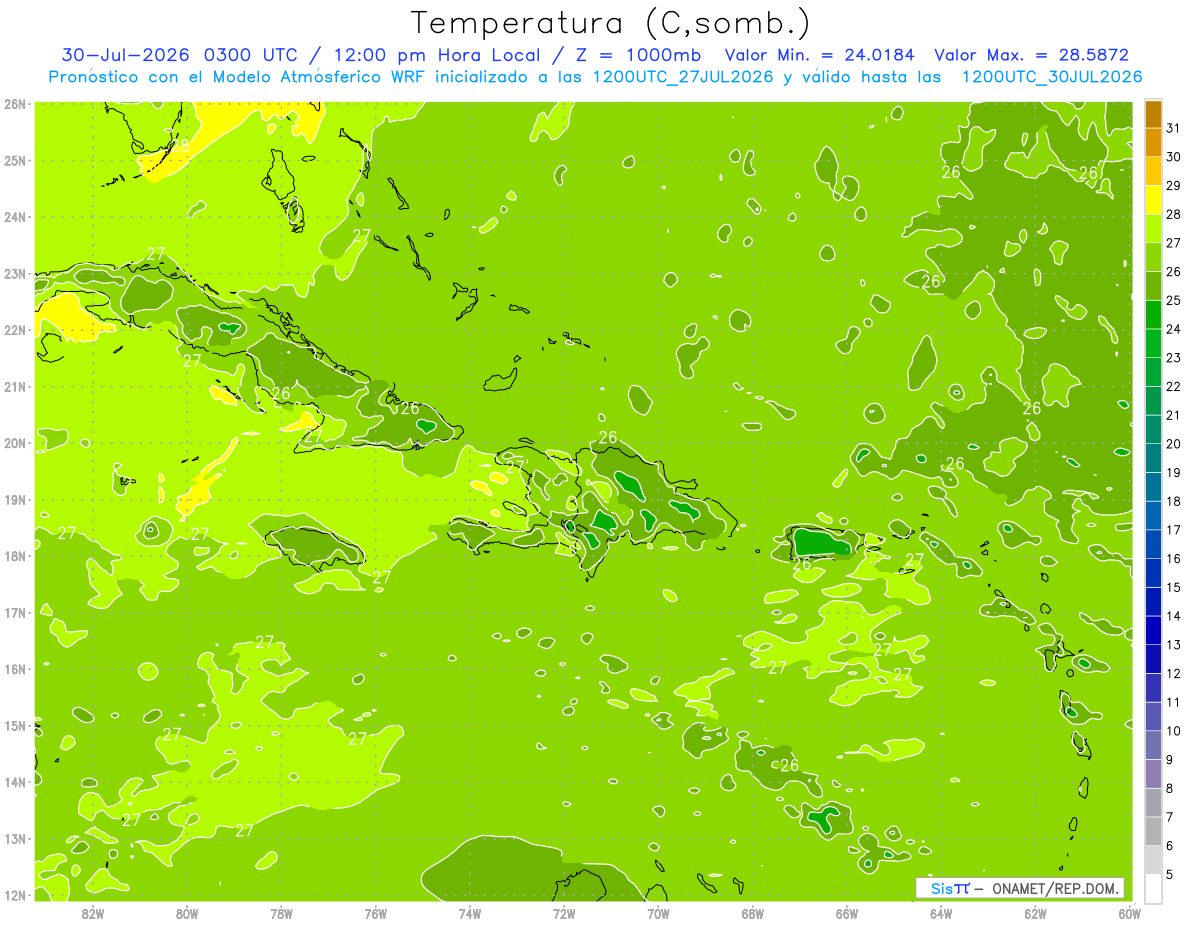Viewport: 1200px width, 927px height.
Task: Click the longitude axis label 80W
Action: tap(187, 913)
